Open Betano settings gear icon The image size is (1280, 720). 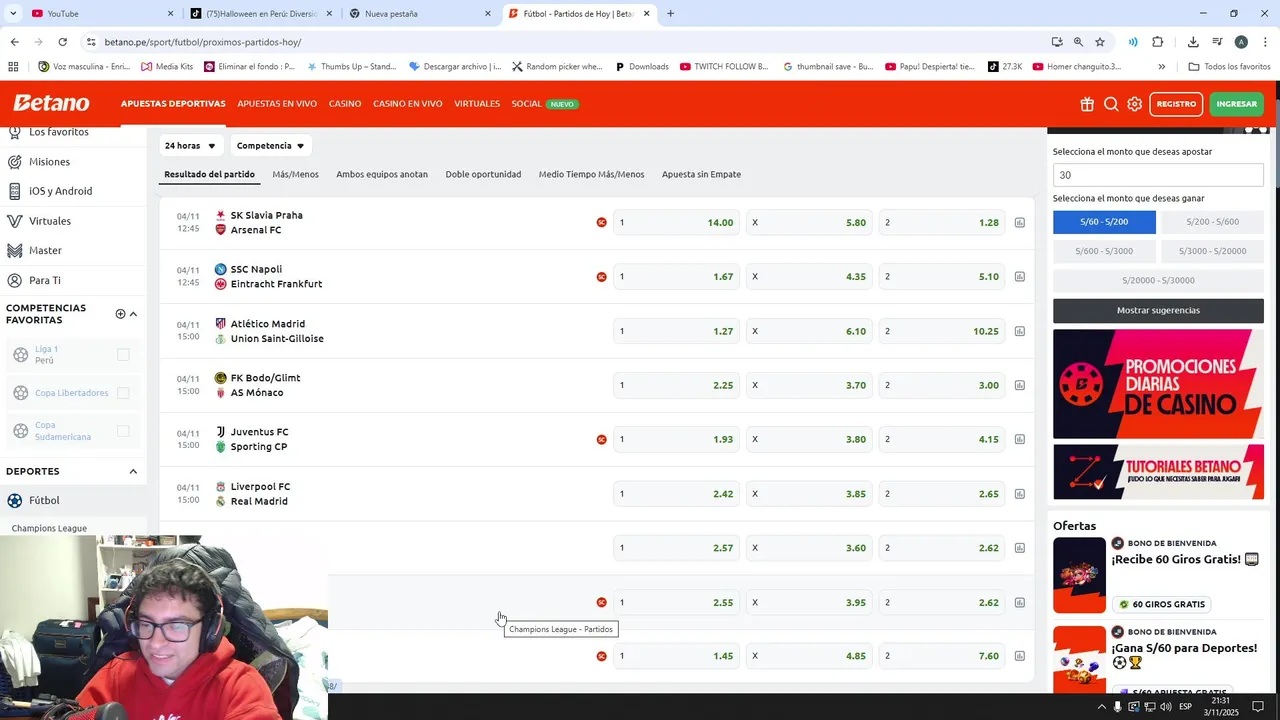1135,104
